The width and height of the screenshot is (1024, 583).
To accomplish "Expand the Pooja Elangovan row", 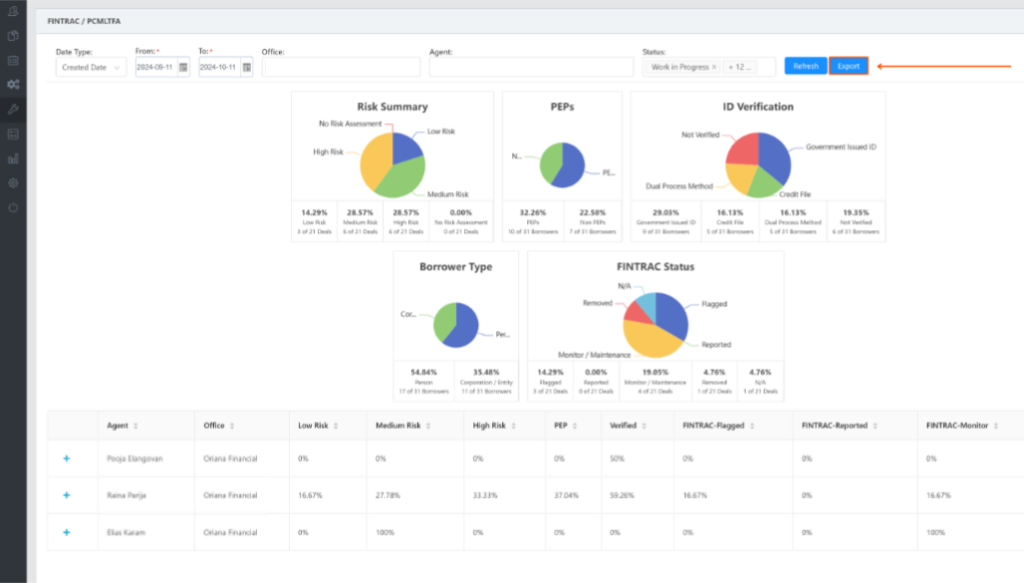I will coord(67,458).
